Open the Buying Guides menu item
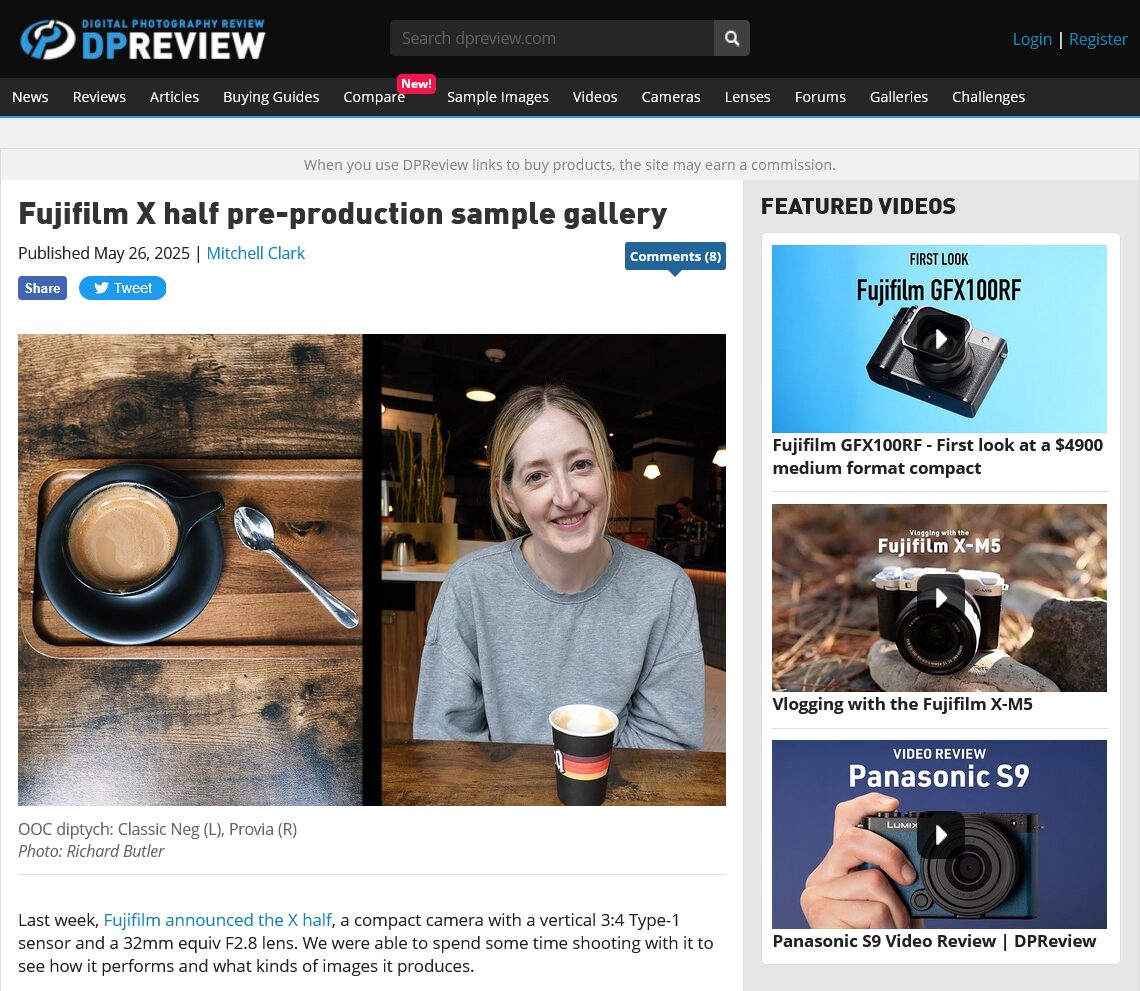The width and height of the screenshot is (1140, 991). [271, 97]
